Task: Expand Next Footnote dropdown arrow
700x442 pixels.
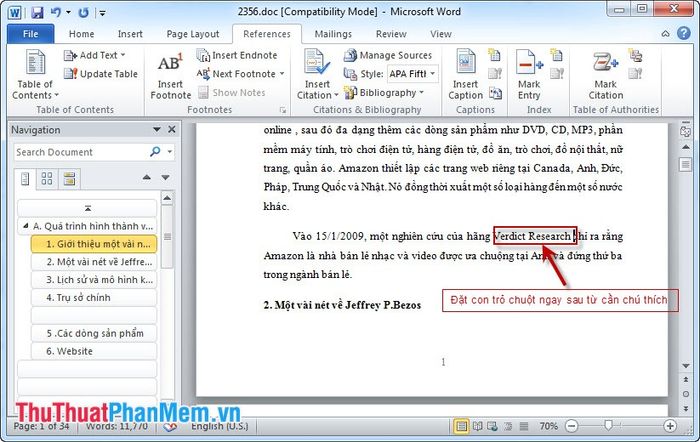Action: (282, 74)
